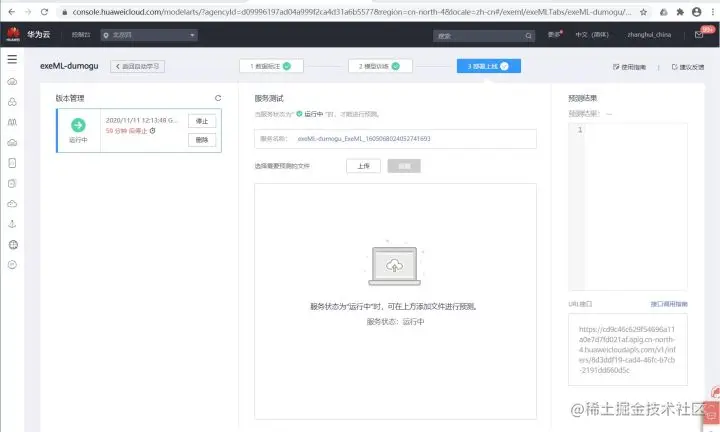The image size is (720, 432).
Task: Click the grayed-out predict button beside upload
Action: pos(404,166)
